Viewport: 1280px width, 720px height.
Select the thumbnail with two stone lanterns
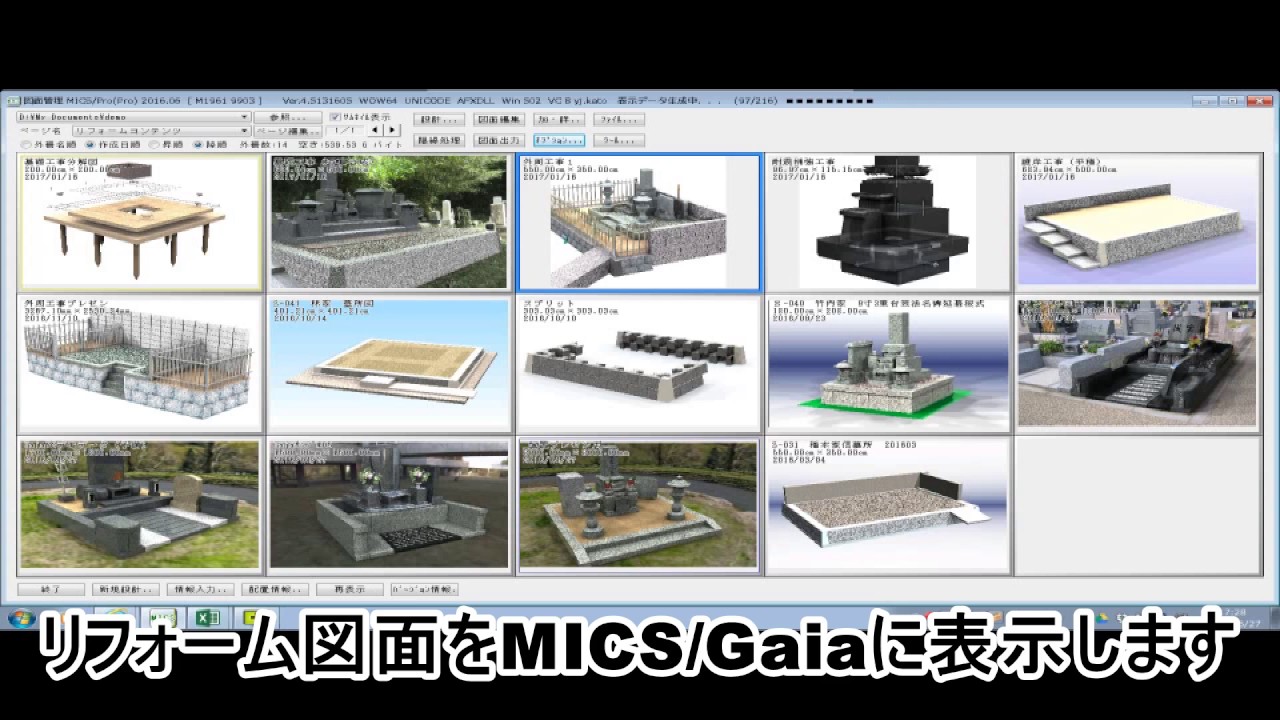639,505
